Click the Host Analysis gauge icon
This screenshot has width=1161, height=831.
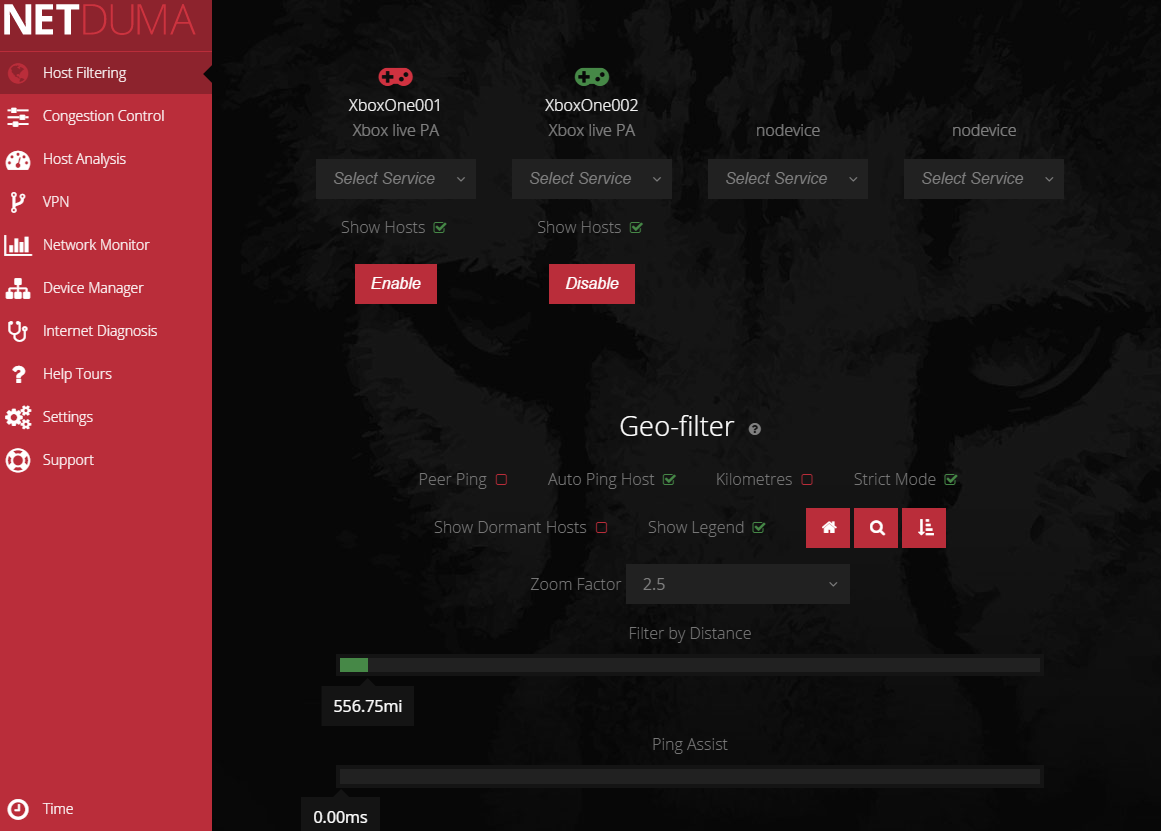[18, 159]
